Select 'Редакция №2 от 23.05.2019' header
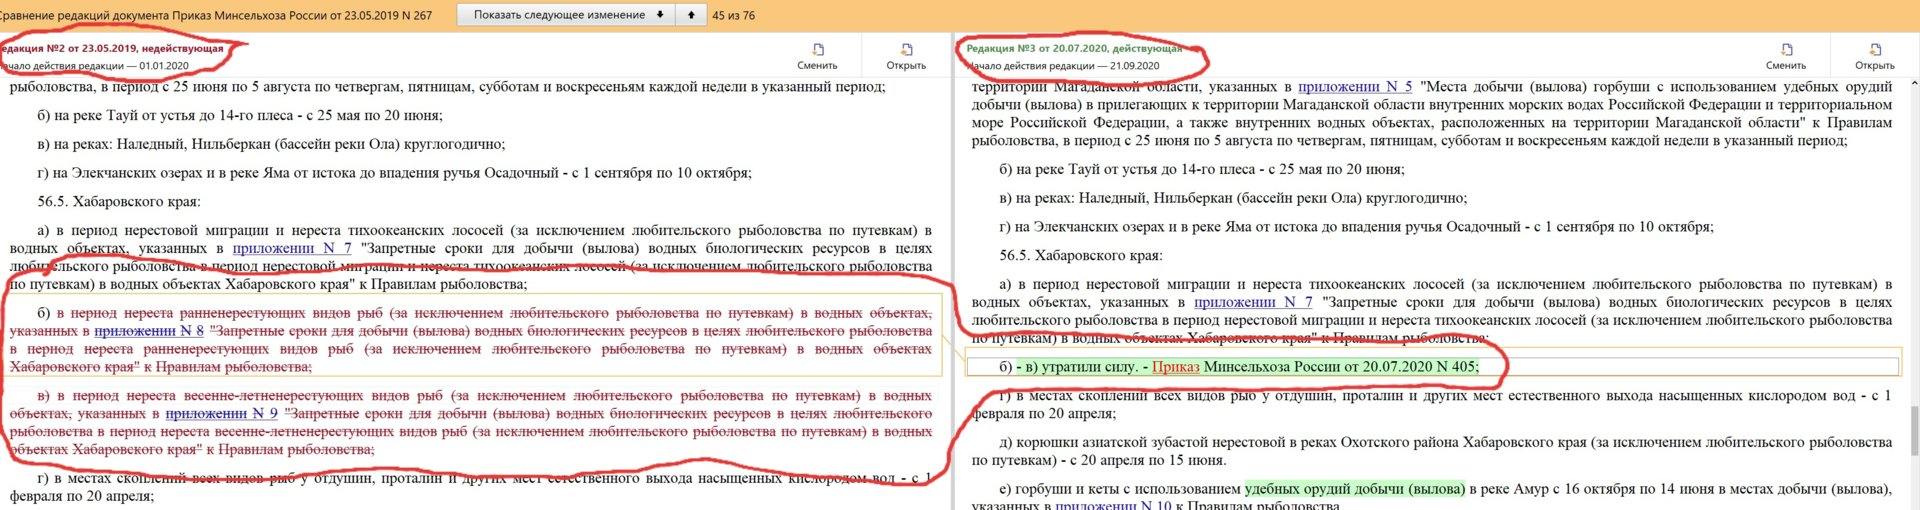The image size is (1920, 510). (x=112, y=48)
